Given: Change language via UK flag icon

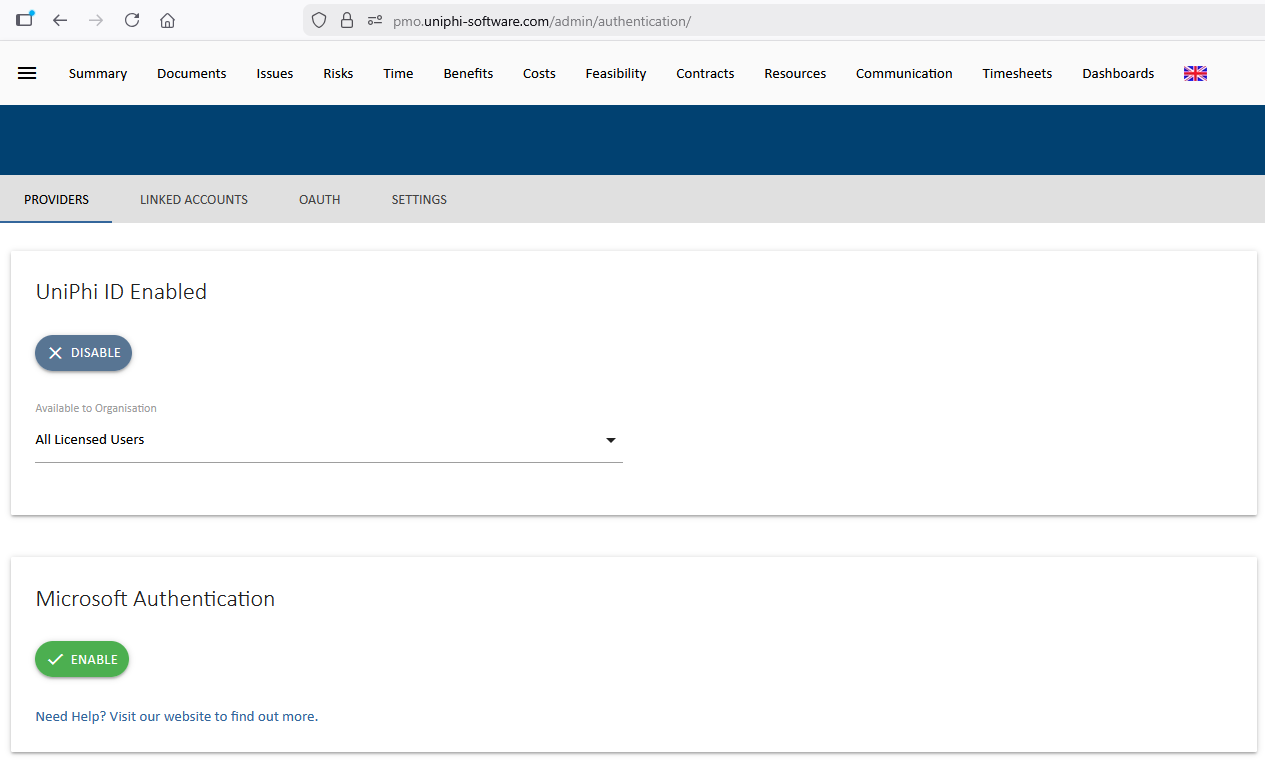Looking at the screenshot, I should click(1195, 73).
